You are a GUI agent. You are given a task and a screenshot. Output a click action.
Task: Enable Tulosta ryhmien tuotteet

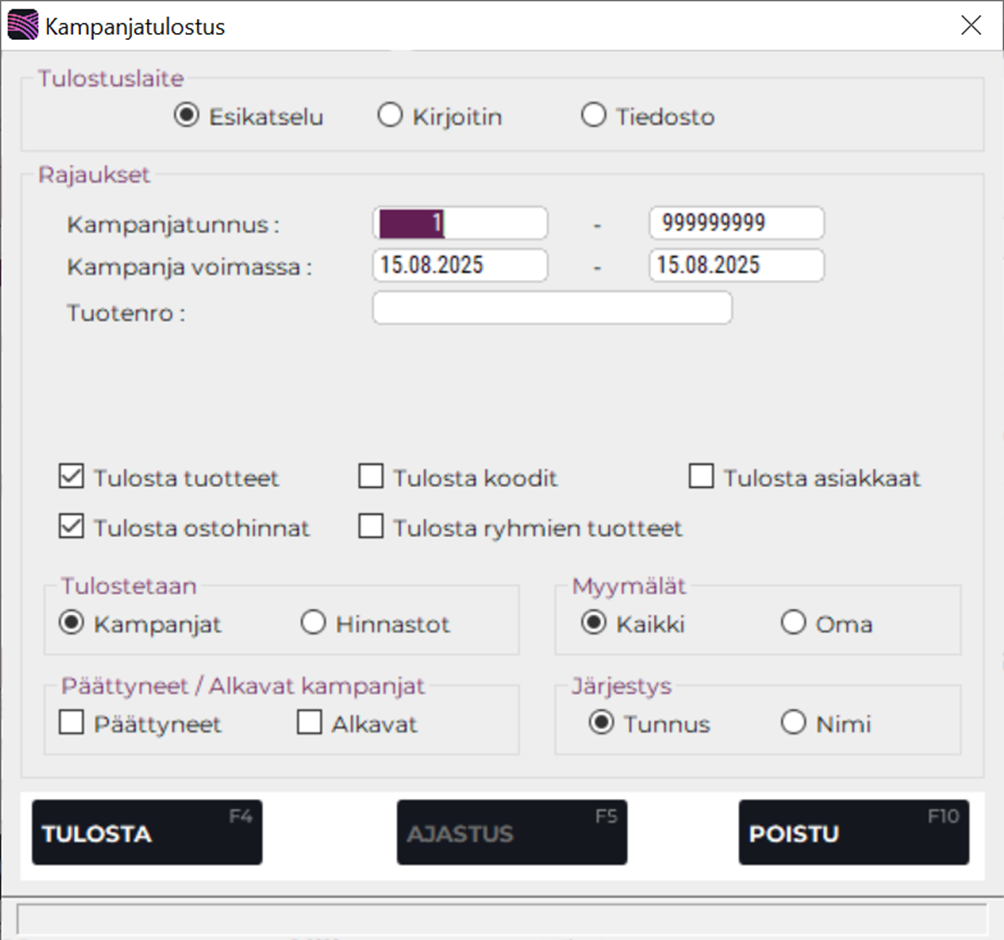point(371,527)
